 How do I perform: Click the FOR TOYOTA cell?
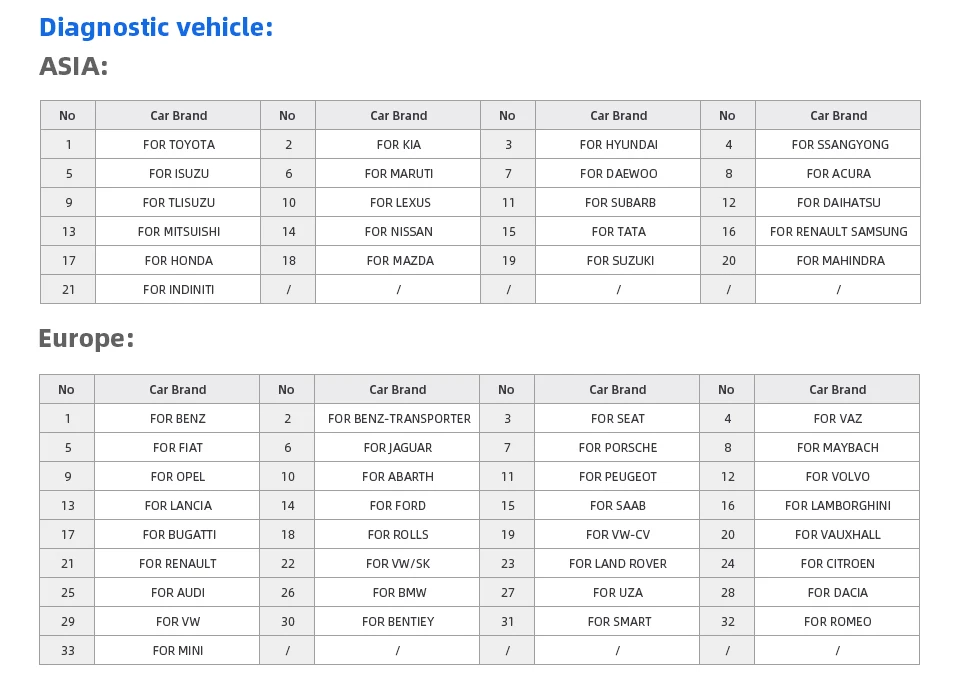pos(178,145)
